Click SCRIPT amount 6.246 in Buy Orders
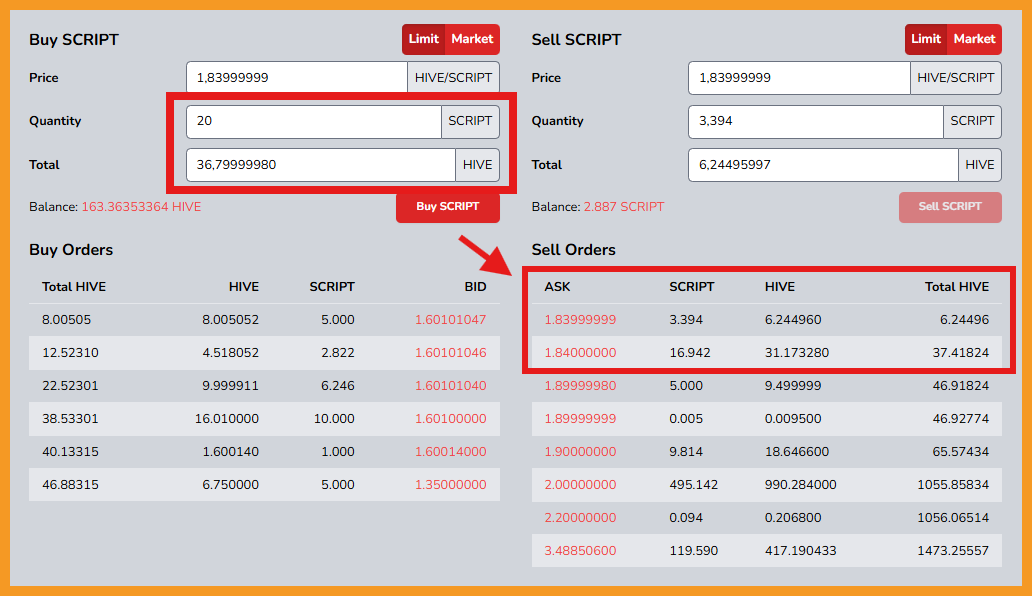The width and height of the screenshot is (1032, 596). (x=338, y=386)
